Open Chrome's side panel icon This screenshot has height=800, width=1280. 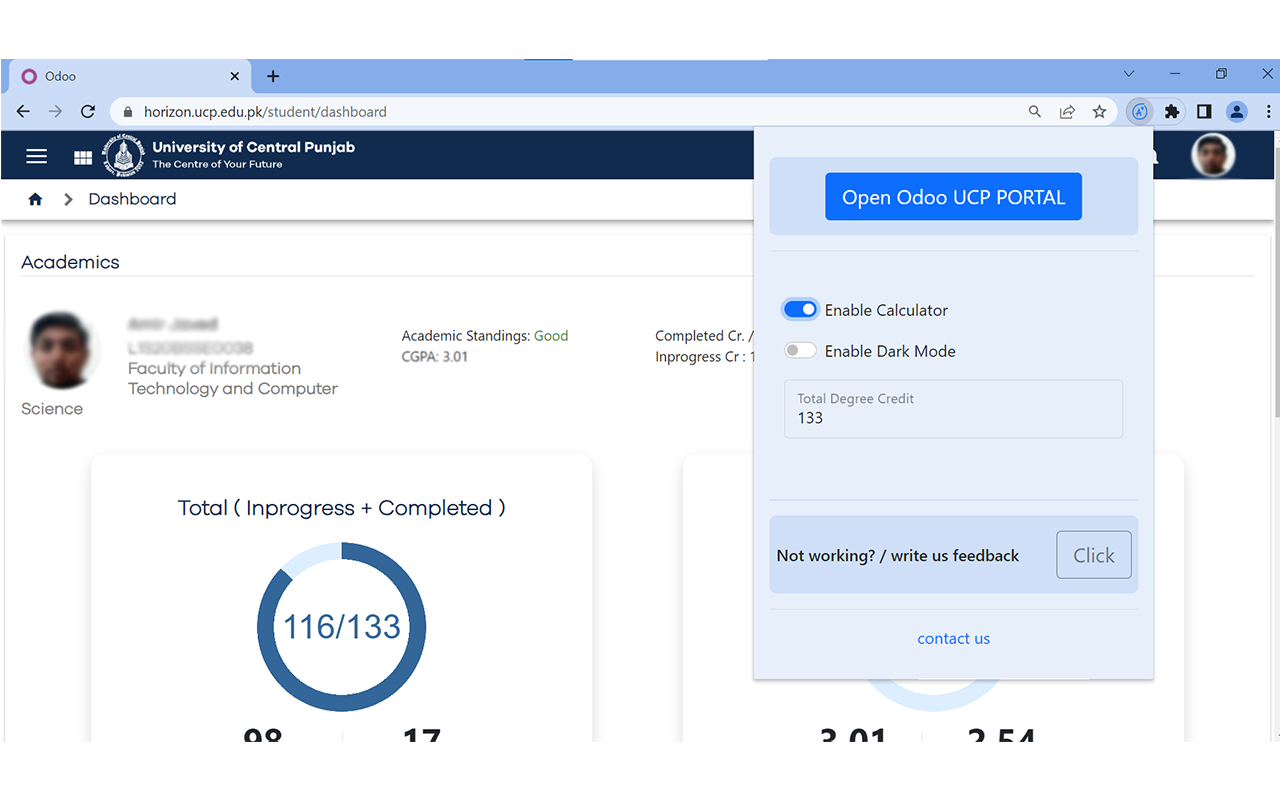tap(1204, 111)
